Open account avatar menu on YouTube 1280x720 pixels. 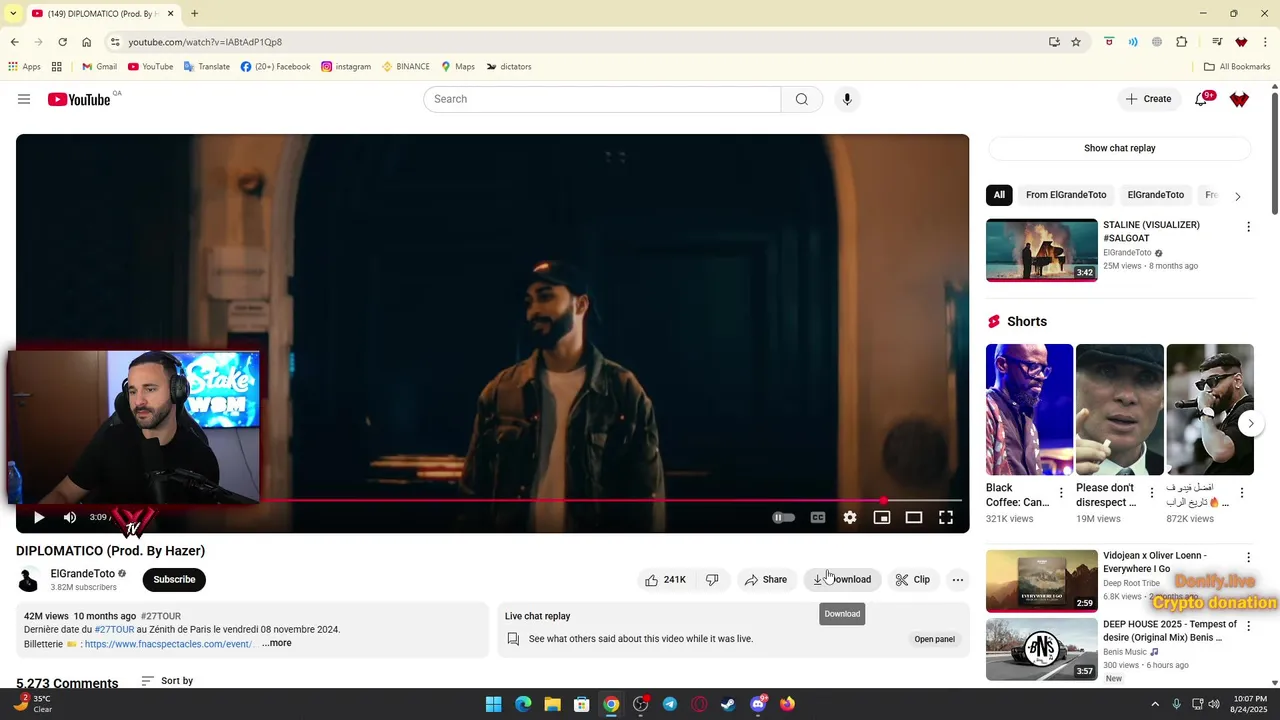pyautogui.click(x=1239, y=99)
